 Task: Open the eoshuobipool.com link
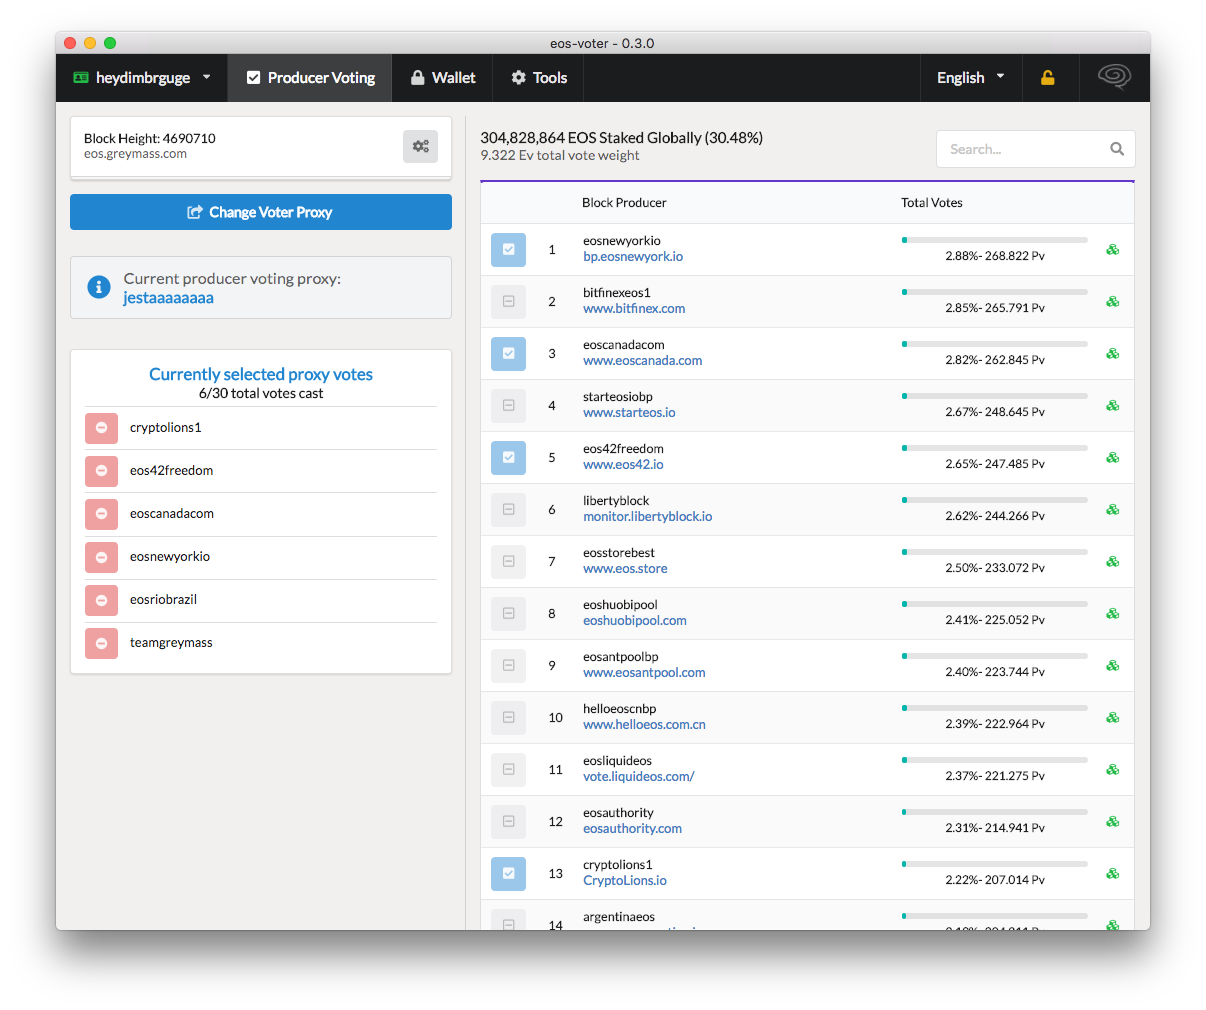click(x=635, y=621)
